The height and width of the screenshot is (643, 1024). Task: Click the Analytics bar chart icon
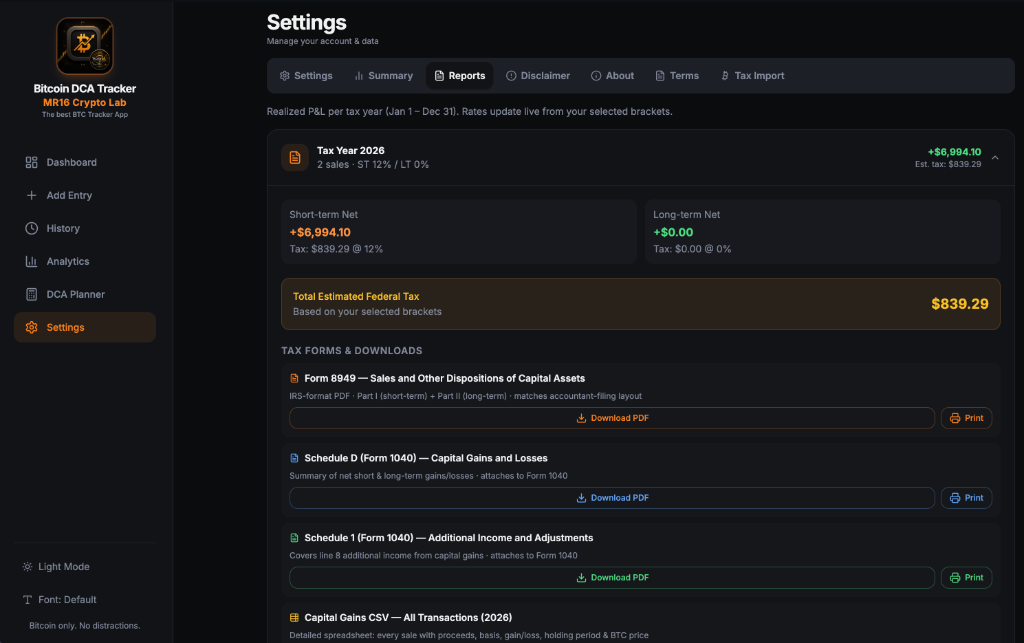31,261
